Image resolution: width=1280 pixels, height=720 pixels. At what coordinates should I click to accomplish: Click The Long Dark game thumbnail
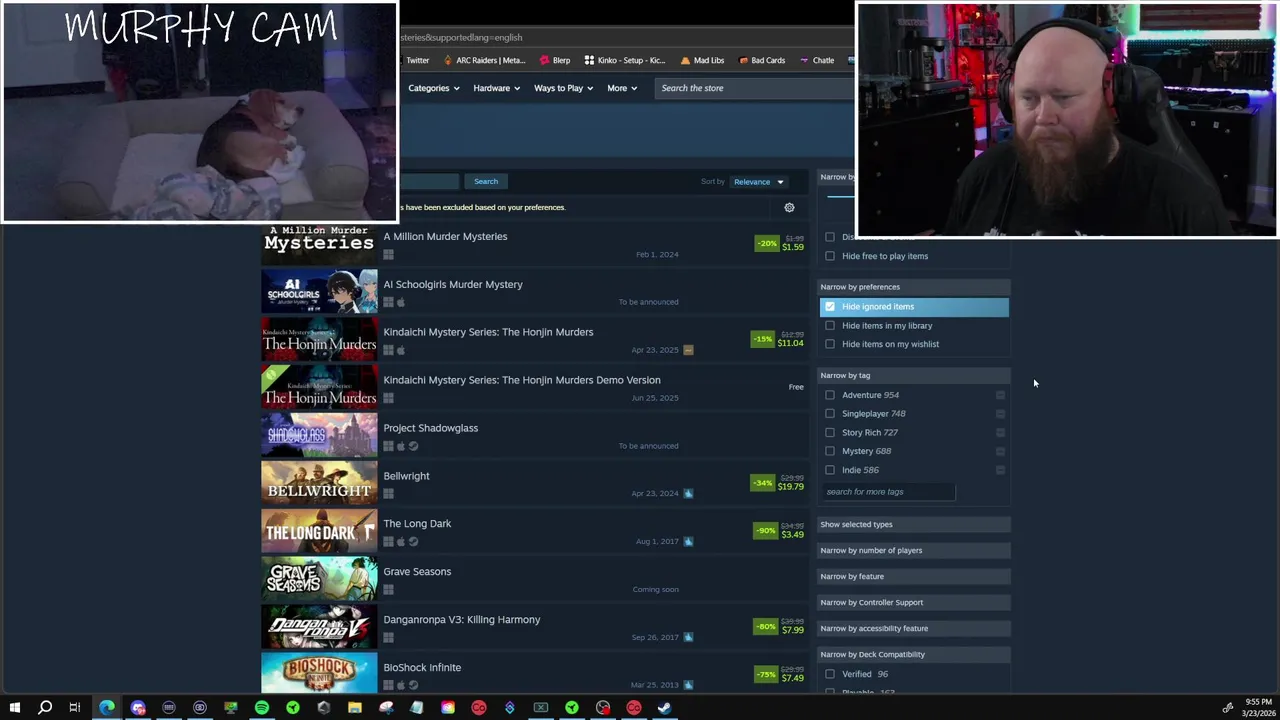pyautogui.click(x=319, y=532)
